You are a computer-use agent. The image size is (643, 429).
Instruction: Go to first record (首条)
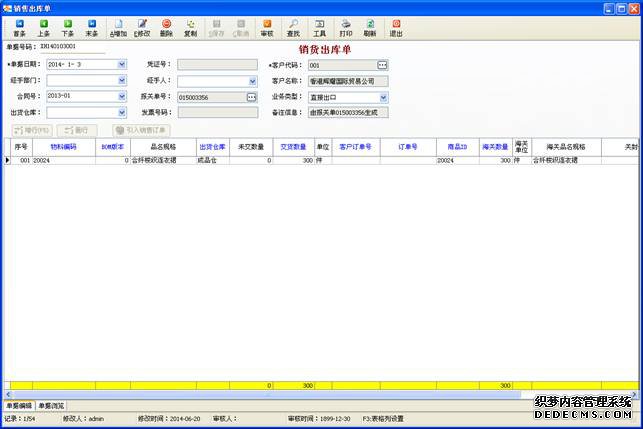[x=19, y=27]
